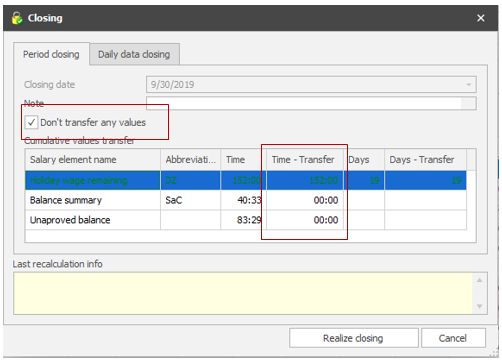This screenshot has height=361, width=502.
Task: Click the Time column header
Action: tap(243, 160)
